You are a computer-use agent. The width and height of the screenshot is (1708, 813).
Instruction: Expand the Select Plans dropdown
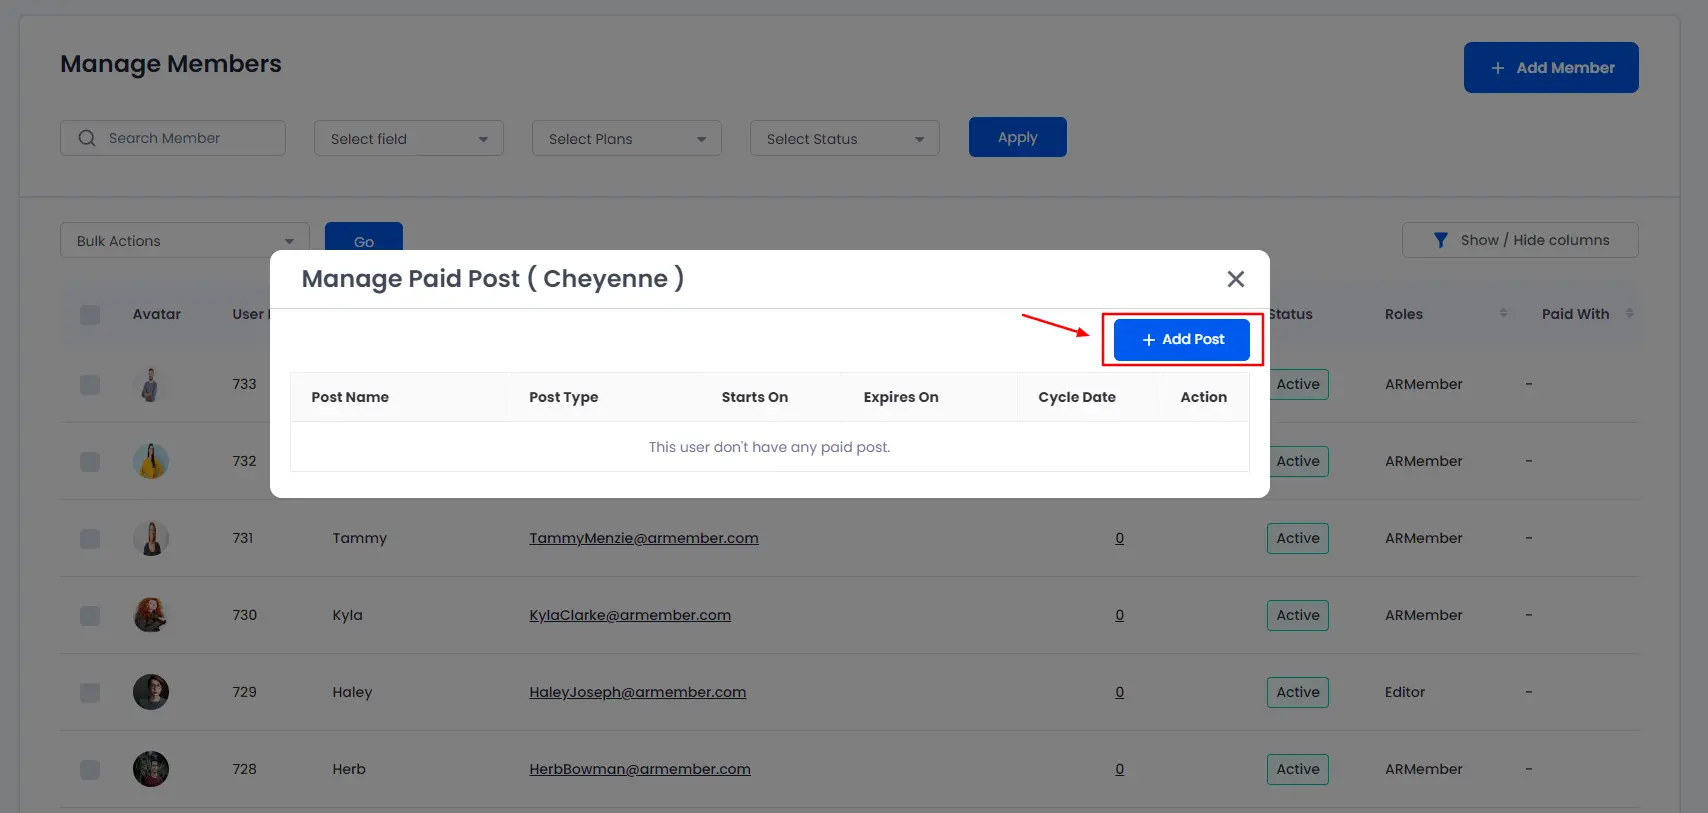626,139
